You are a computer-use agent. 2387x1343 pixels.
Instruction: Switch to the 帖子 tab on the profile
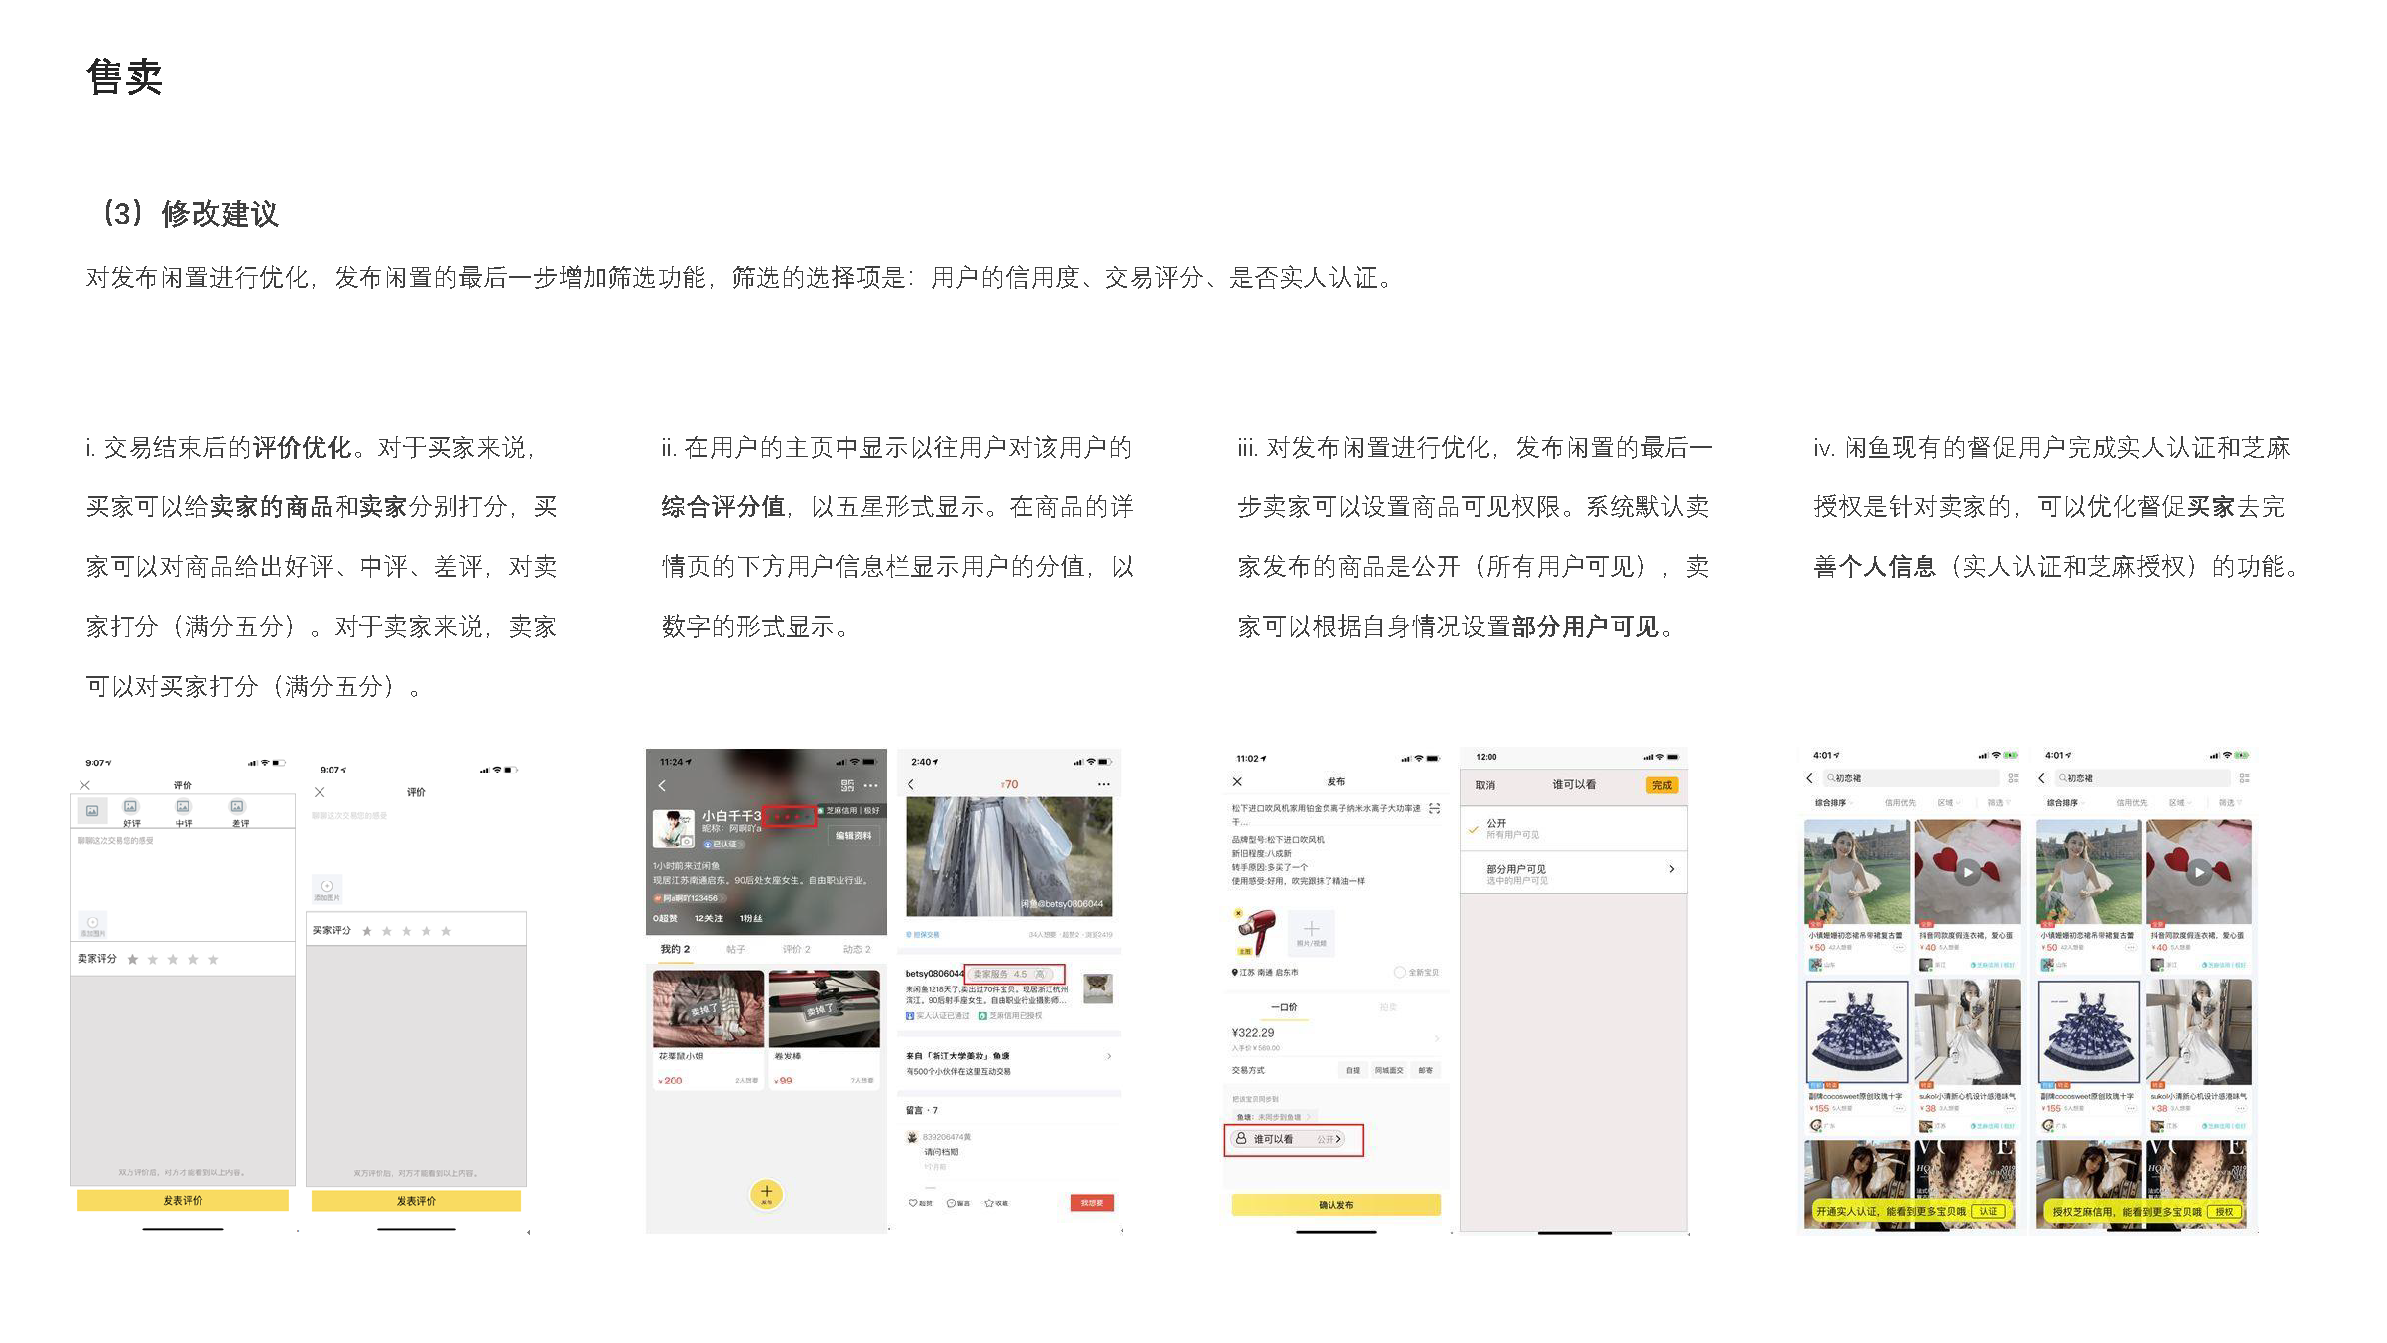(x=736, y=949)
